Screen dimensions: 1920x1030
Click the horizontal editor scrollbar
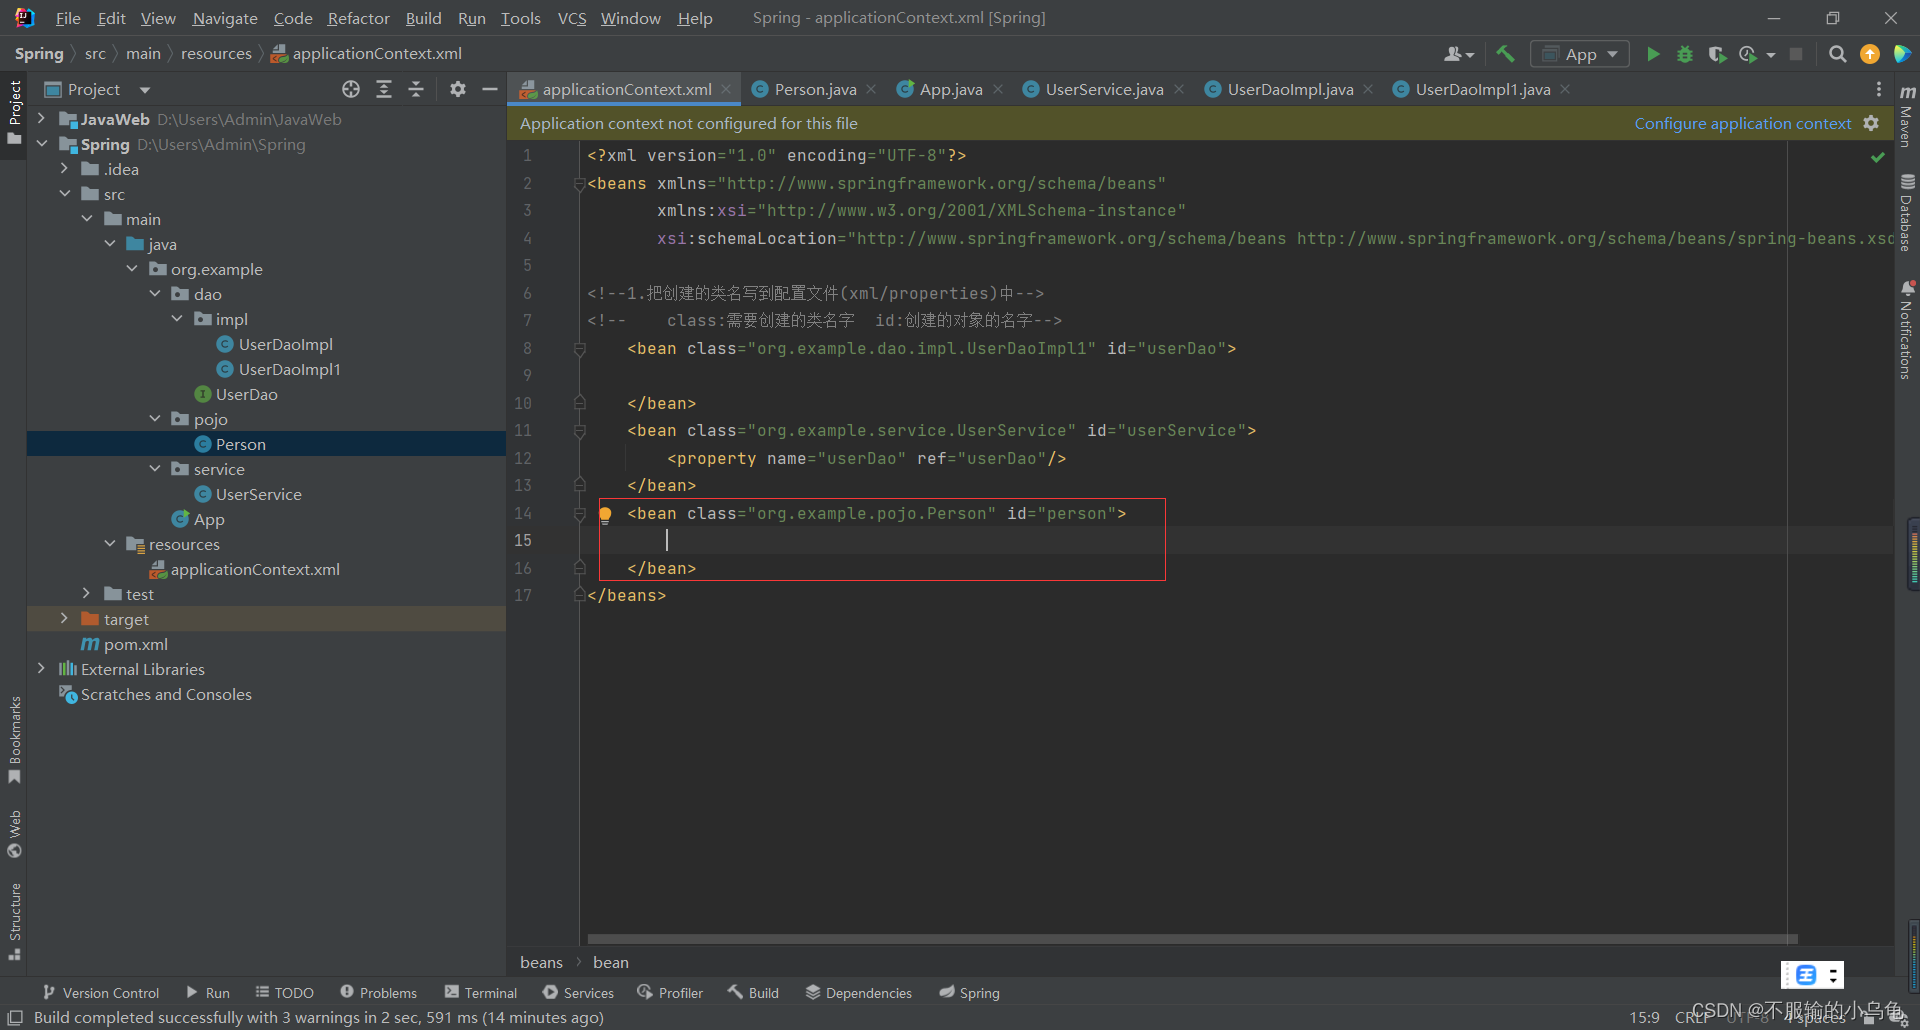click(1192, 939)
